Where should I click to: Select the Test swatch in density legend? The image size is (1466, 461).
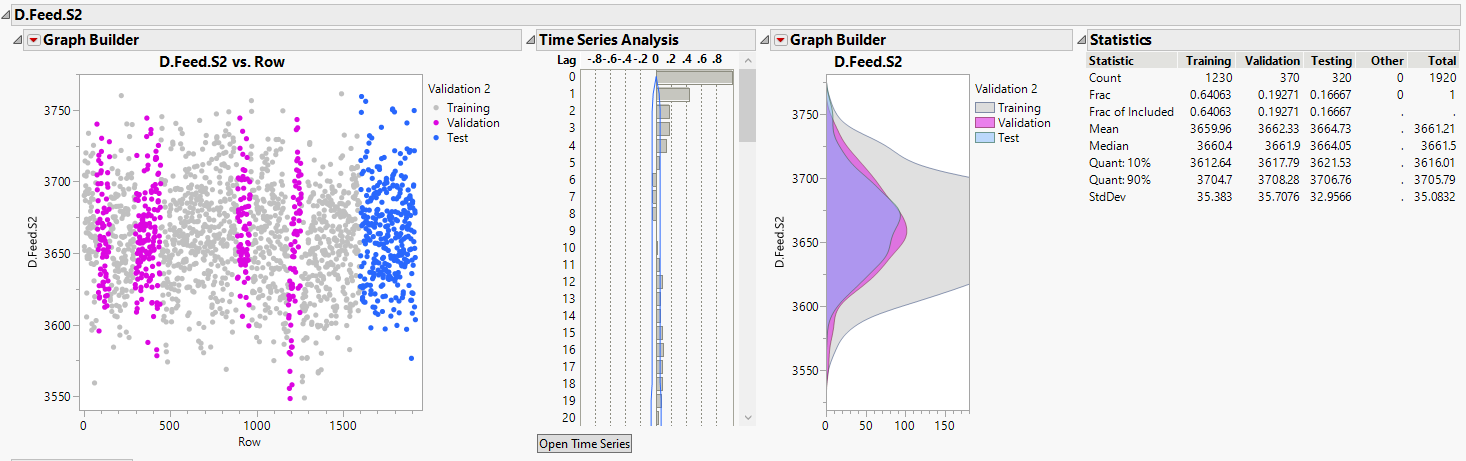[x=984, y=138]
